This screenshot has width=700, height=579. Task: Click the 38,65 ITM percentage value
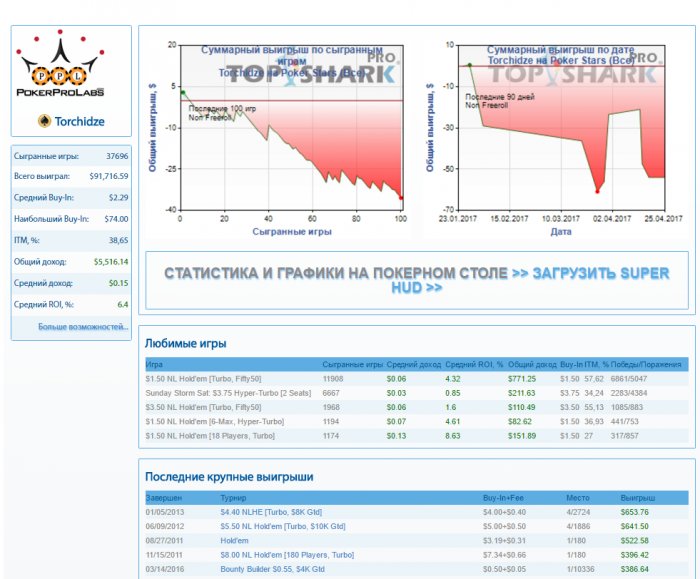click(118, 240)
